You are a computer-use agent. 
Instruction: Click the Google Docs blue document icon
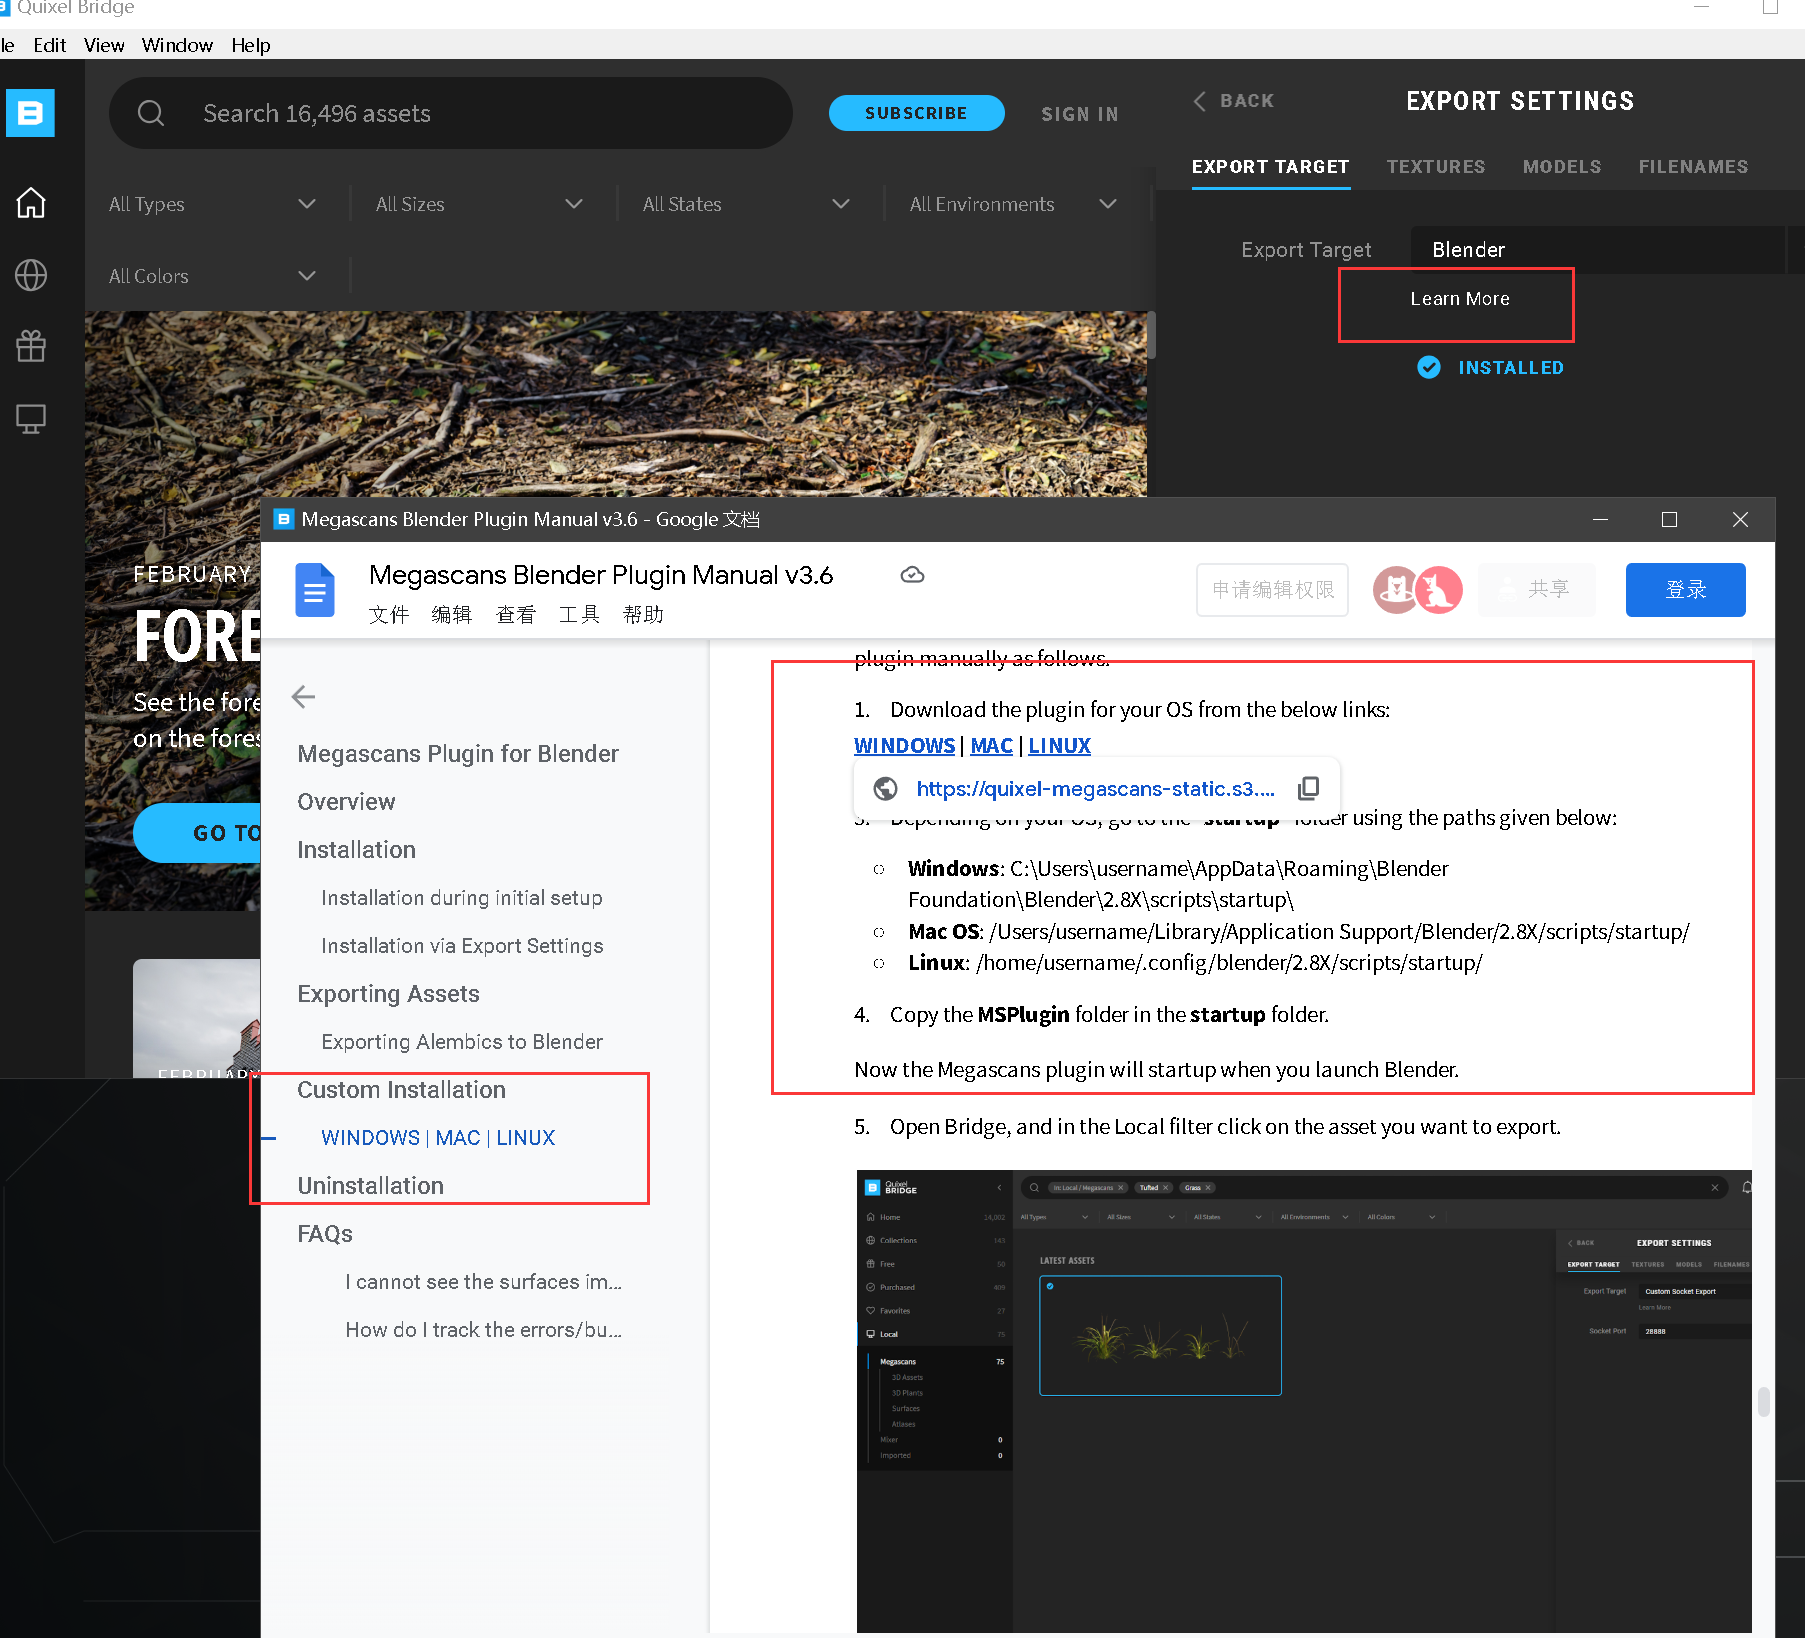pos(315,590)
